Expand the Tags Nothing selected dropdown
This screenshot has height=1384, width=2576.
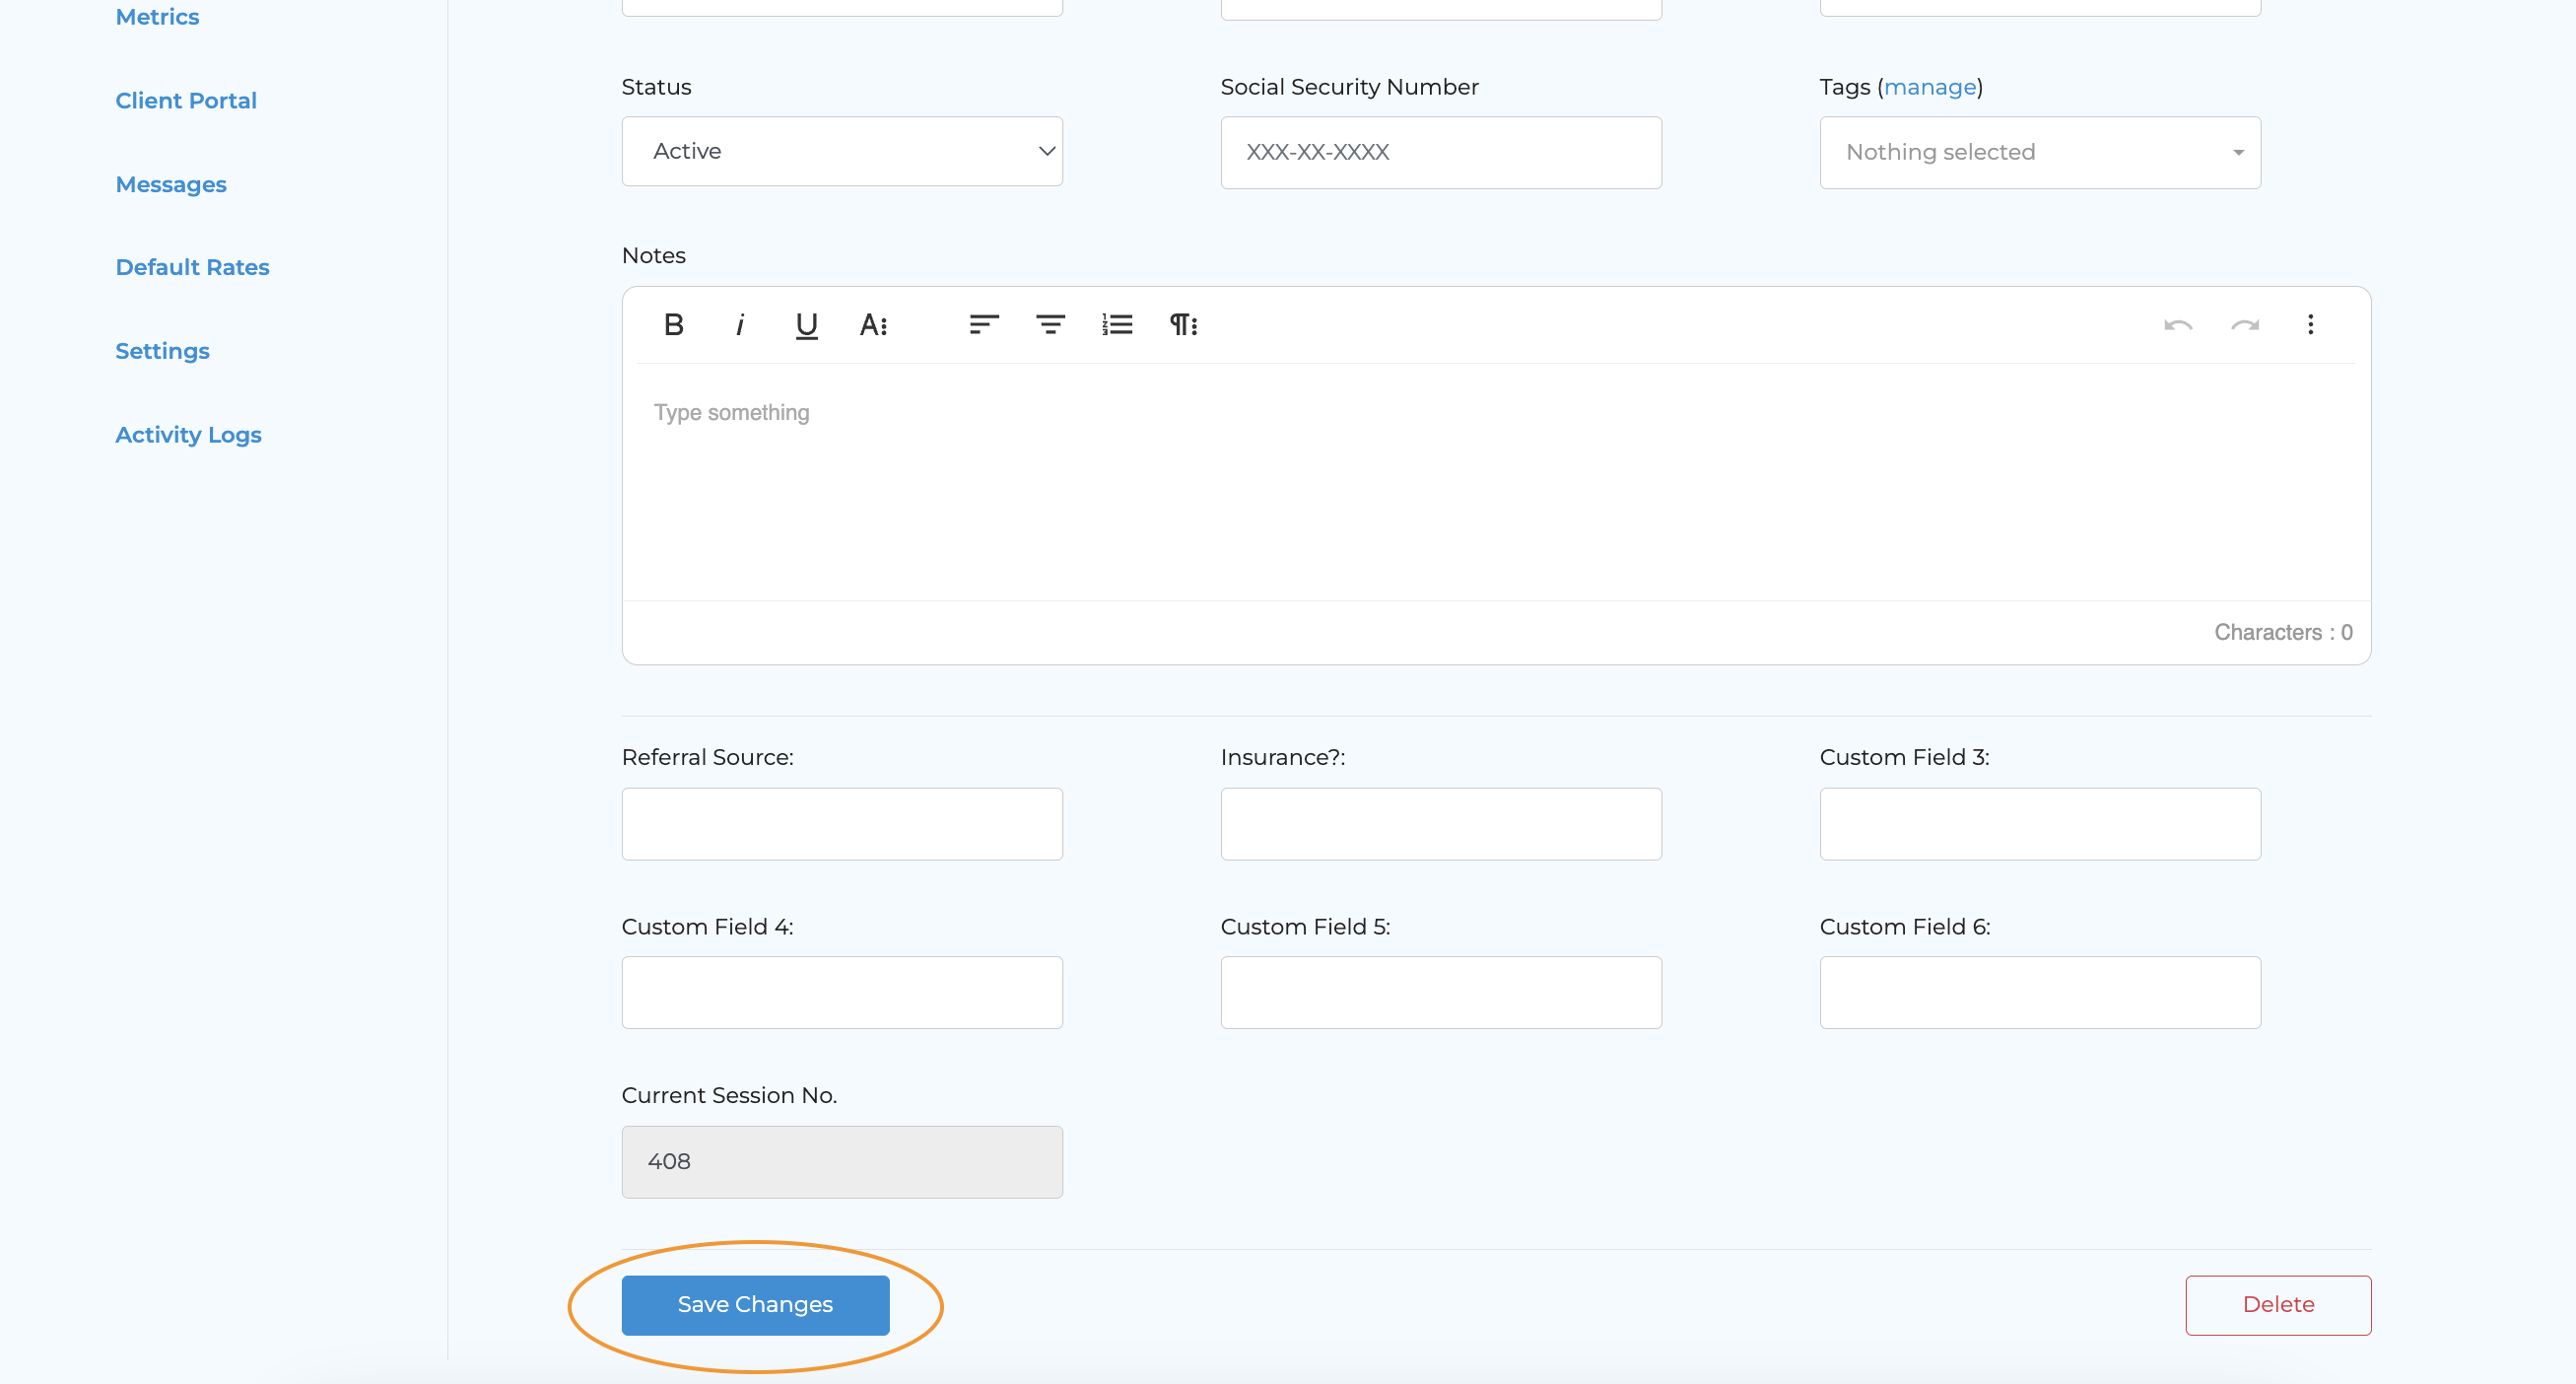click(2039, 152)
